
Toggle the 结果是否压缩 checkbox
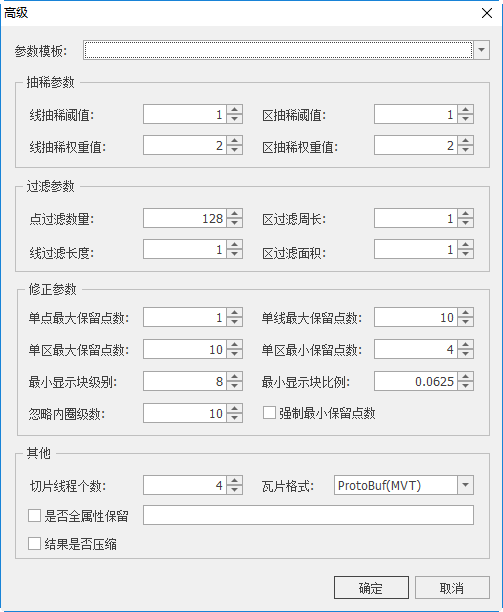[x=34, y=543]
